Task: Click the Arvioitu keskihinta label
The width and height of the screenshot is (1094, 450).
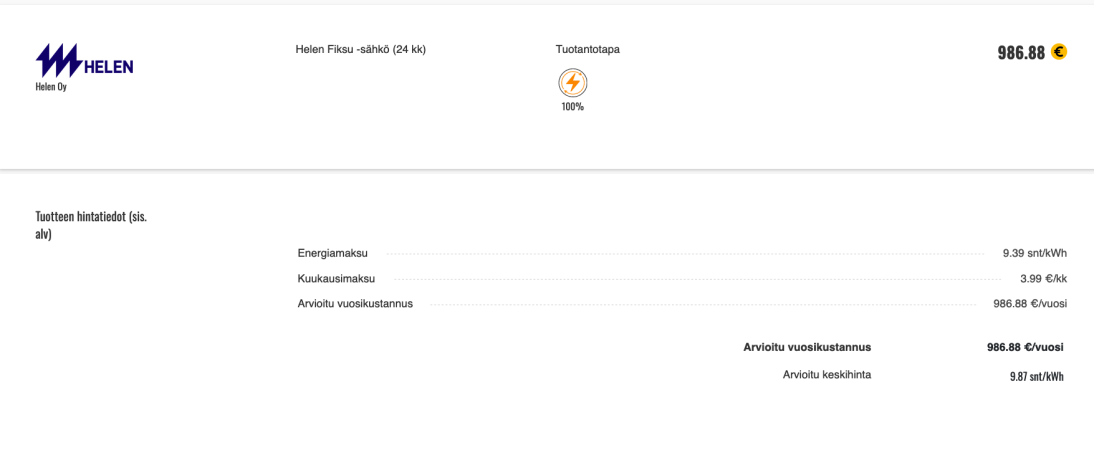Action: pos(827,375)
